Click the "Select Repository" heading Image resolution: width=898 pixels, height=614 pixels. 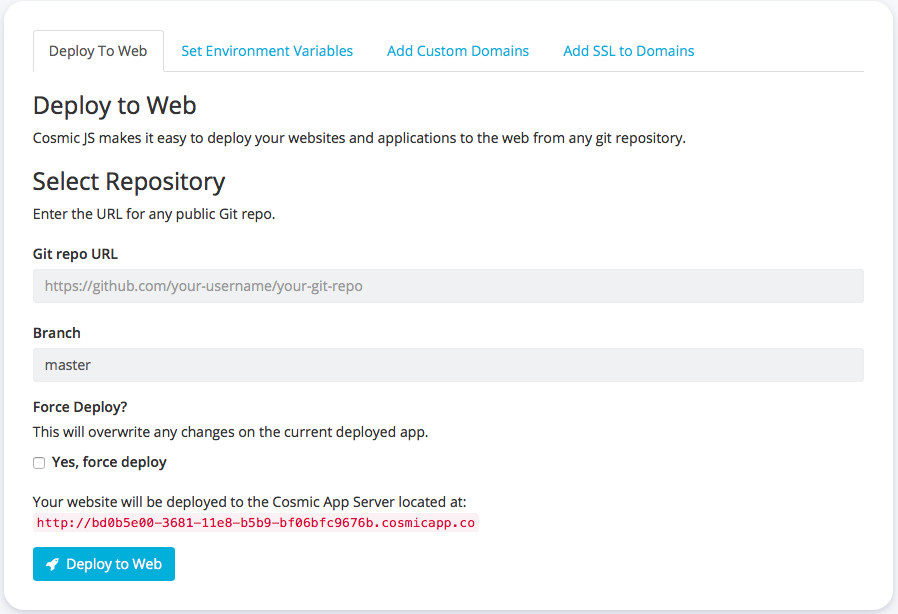click(129, 181)
